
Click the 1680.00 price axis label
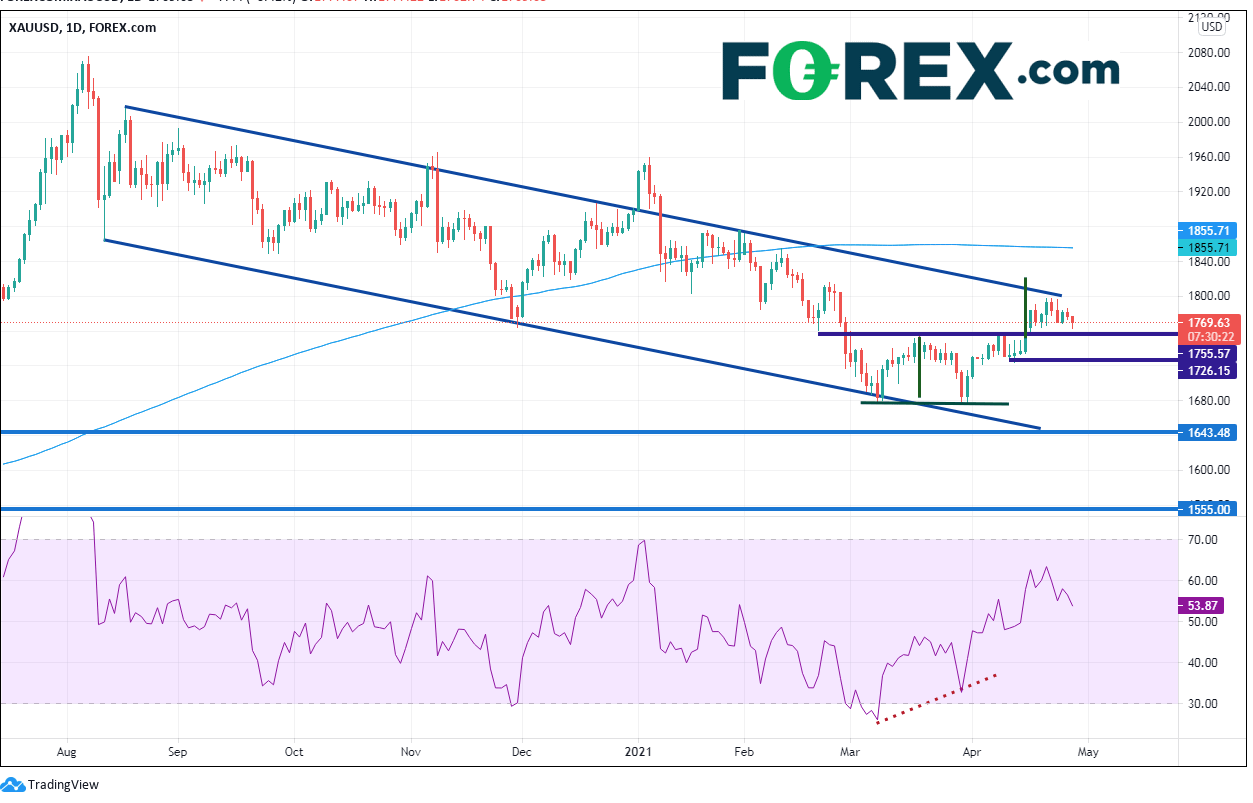(1208, 401)
